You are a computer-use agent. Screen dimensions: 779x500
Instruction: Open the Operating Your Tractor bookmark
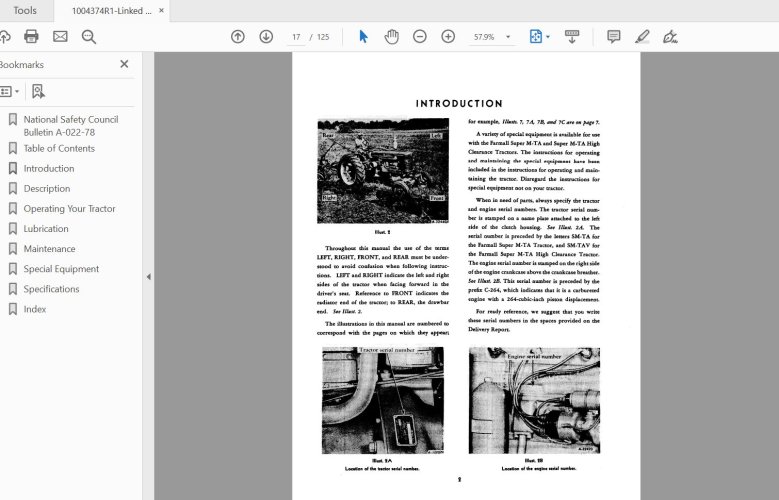[69, 209]
